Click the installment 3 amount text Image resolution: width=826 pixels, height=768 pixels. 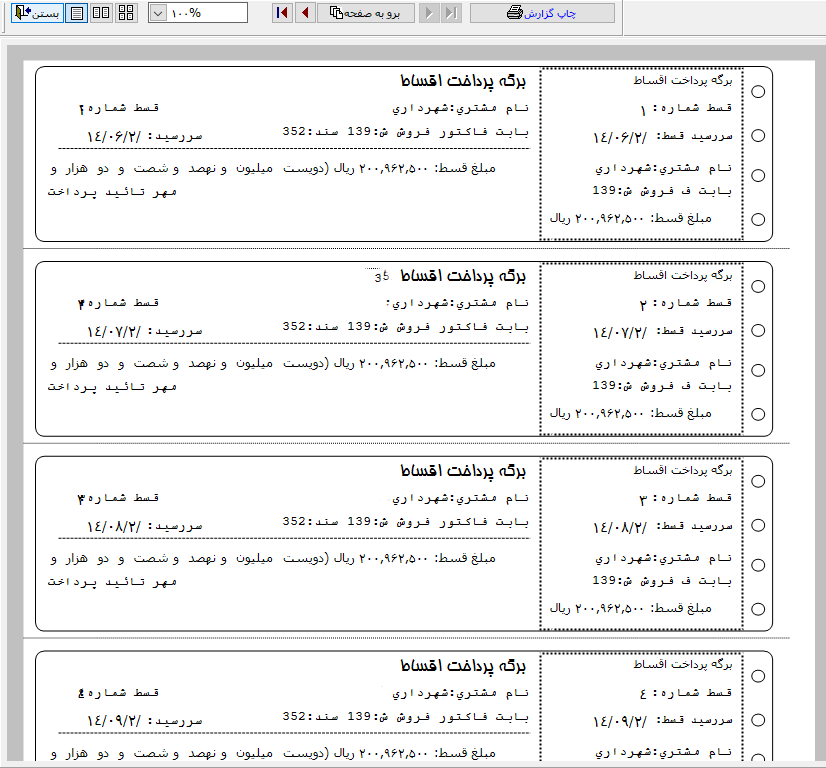[631, 608]
